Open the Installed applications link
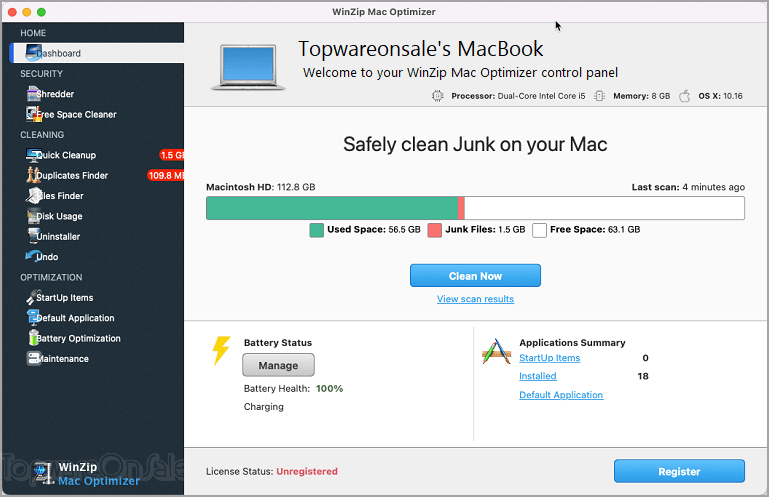 538,376
